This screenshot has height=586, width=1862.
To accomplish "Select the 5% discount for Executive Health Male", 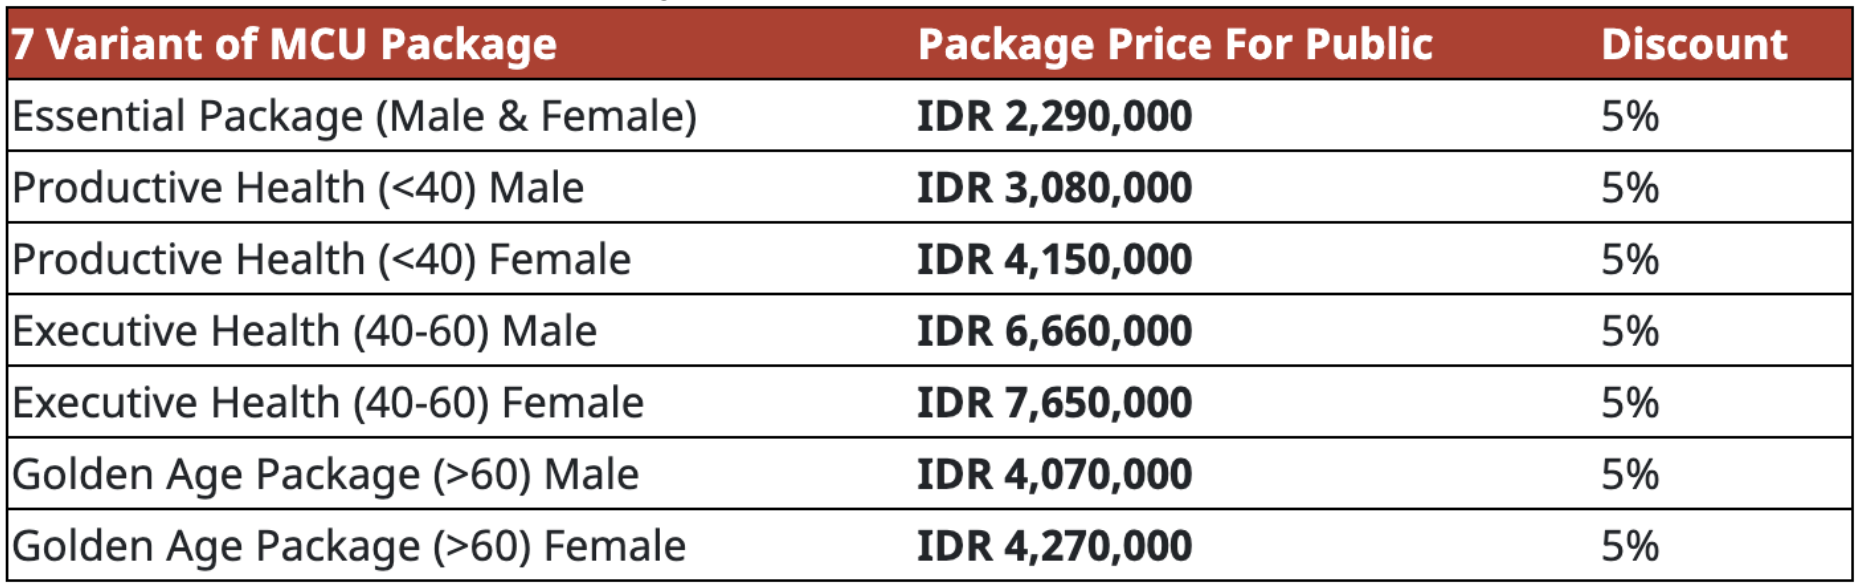I will point(1629,332).
